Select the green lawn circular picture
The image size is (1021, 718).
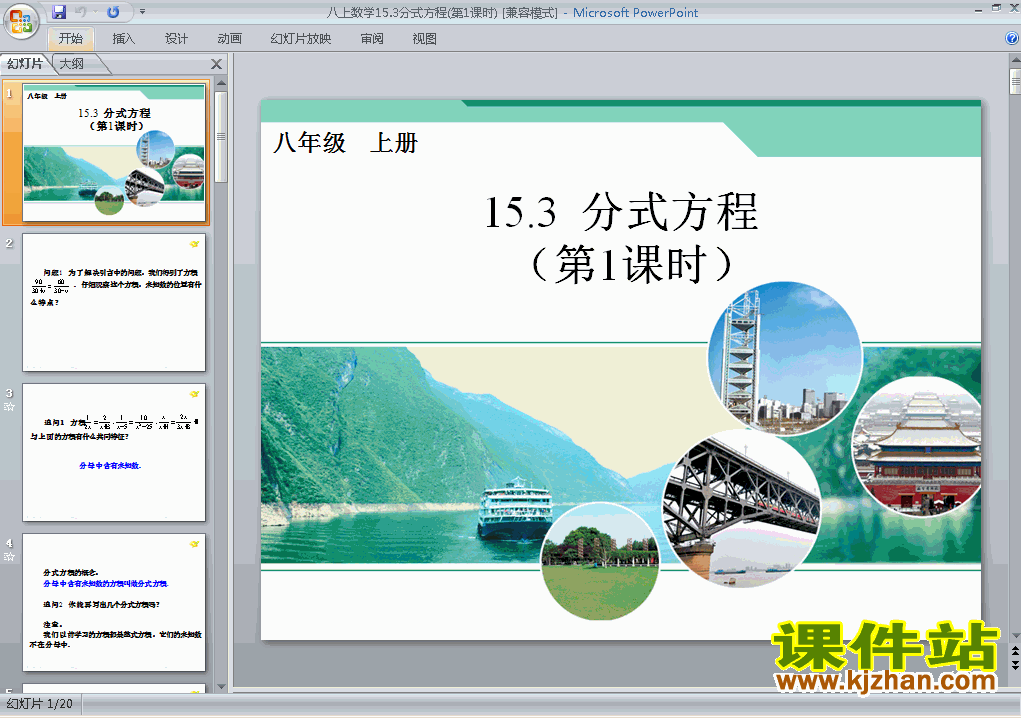(x=600, y=561)
